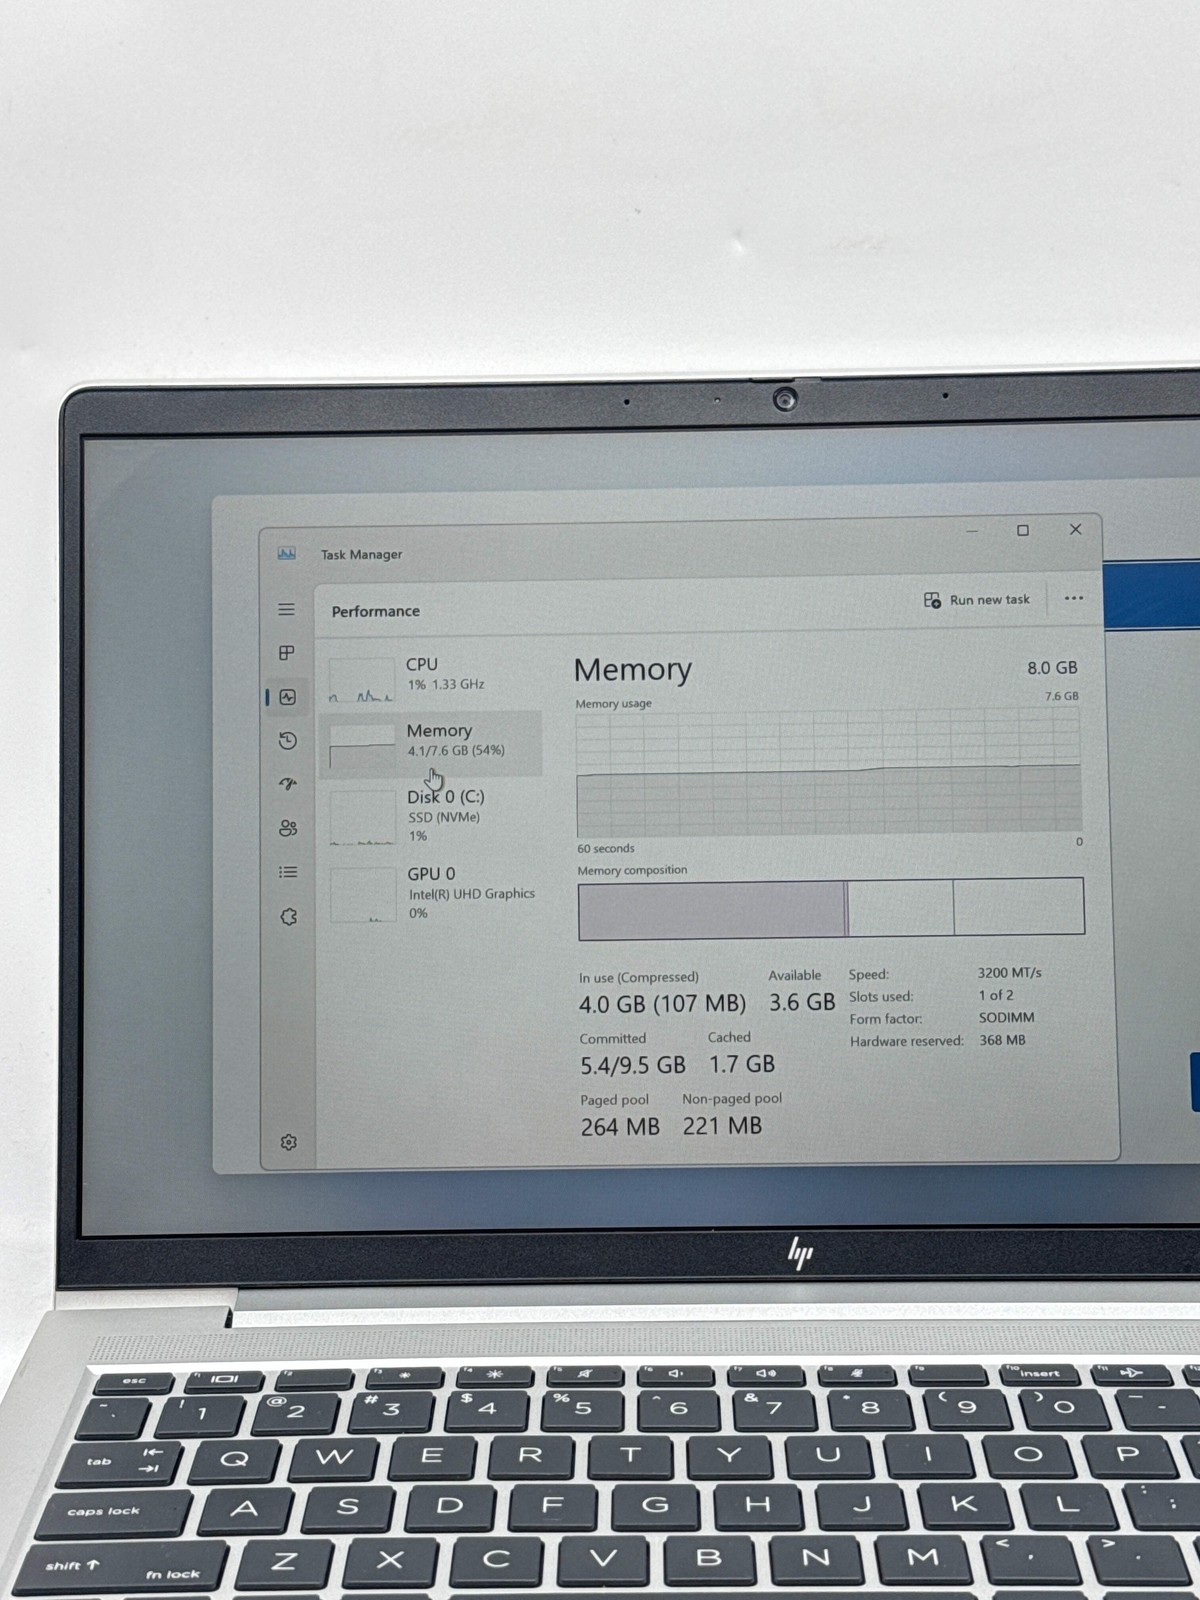1200x1600 pixels.
Task: Minimize the Task Manager window
Action: (x=972, y=531)
